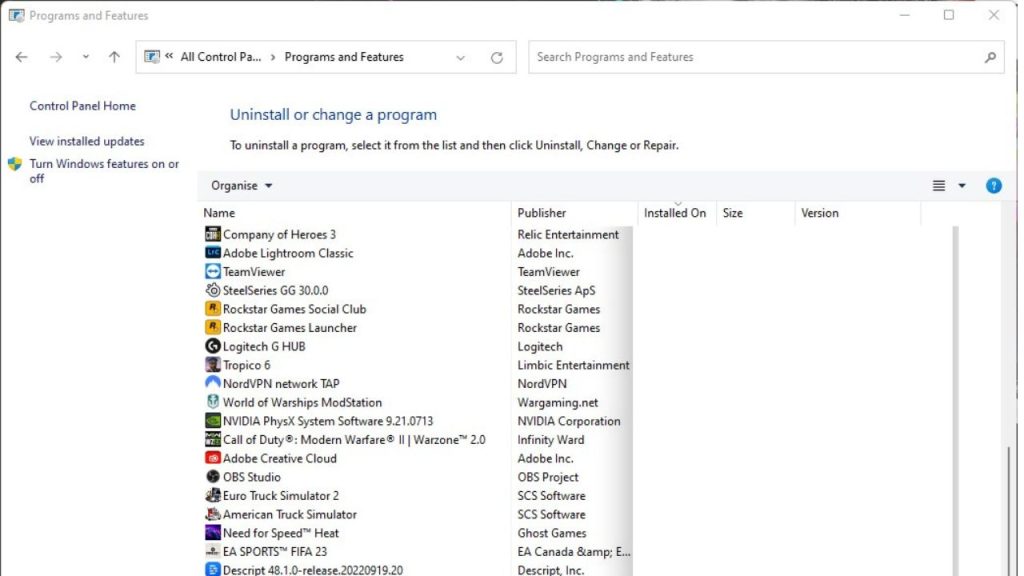Viewport: 1024px width, 576px height.
Task: Click the search magnifier icon
Action: coord(990,57)
